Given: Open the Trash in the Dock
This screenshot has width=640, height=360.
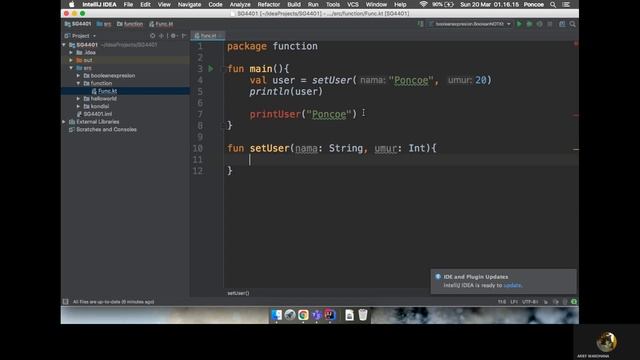Looking at the screenshot, I should coord(363,315).
